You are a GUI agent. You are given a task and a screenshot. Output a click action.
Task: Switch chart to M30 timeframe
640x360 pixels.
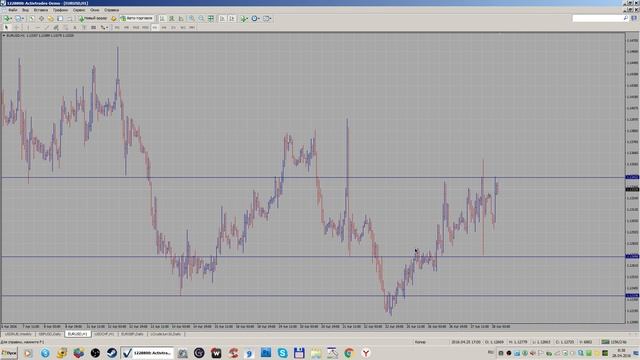click(x=145, y=27)
